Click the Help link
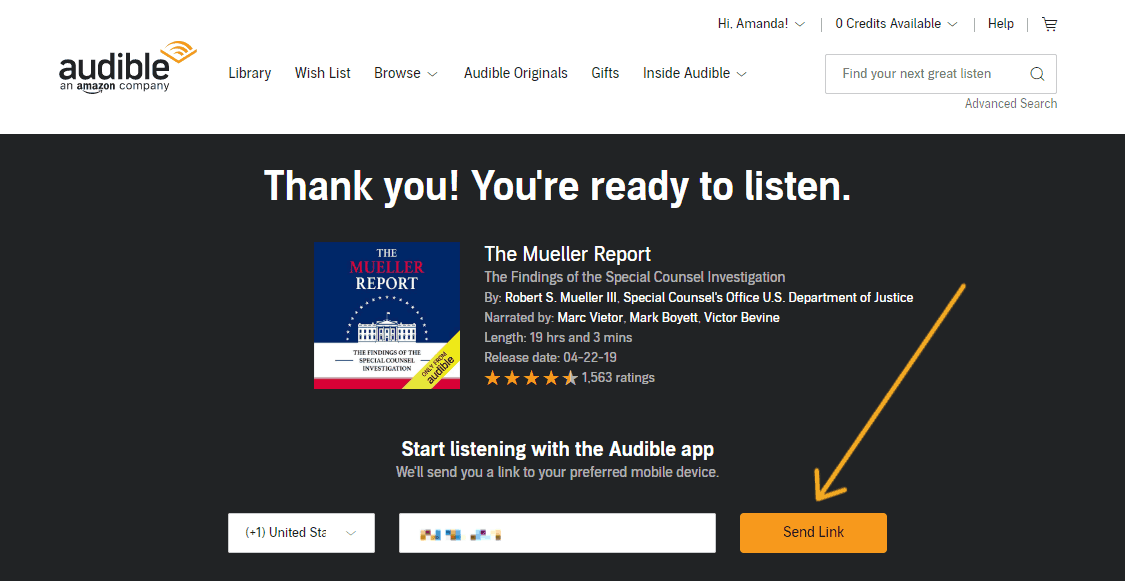Screen dimensions: 1127x581 [x=1000, y=24]
